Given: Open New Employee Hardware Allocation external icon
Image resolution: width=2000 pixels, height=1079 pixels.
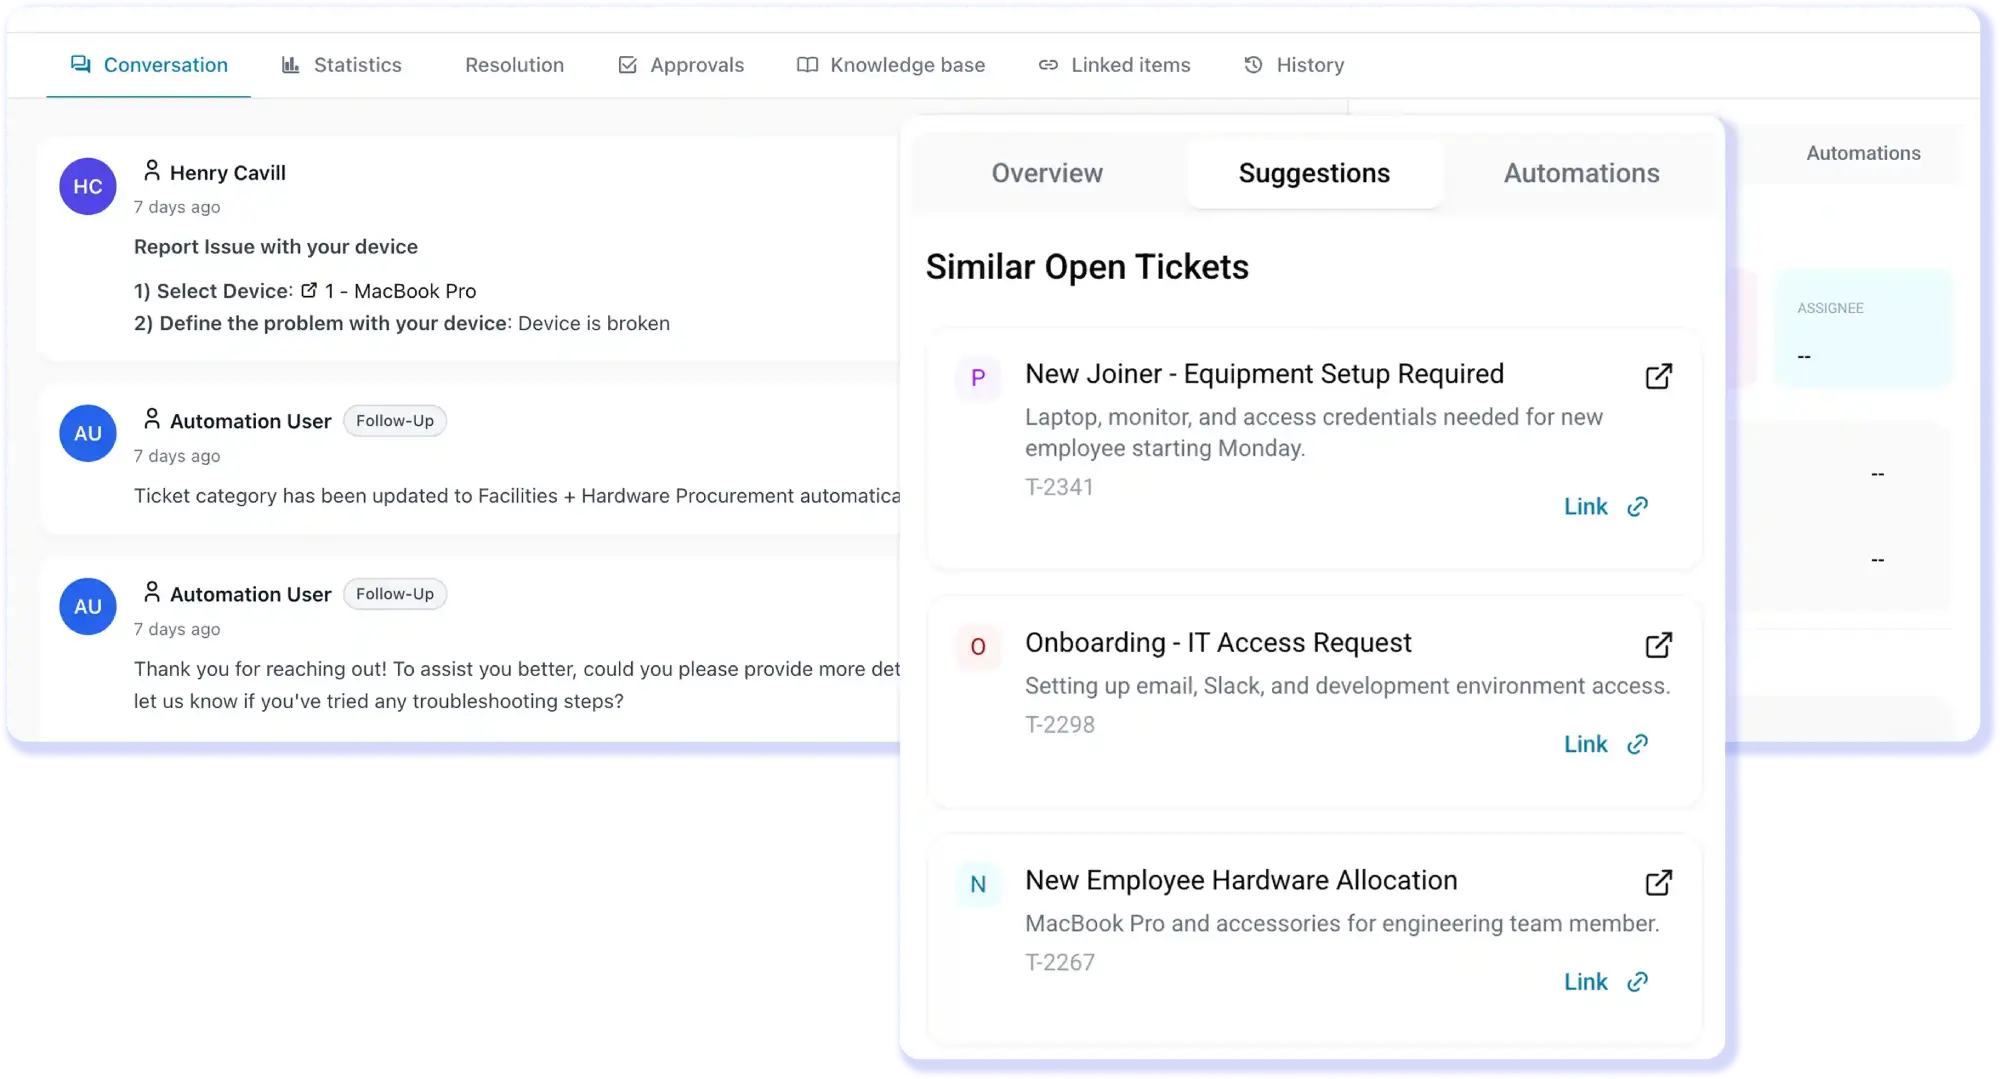Looking at the screenshot, I should 1658,883.
